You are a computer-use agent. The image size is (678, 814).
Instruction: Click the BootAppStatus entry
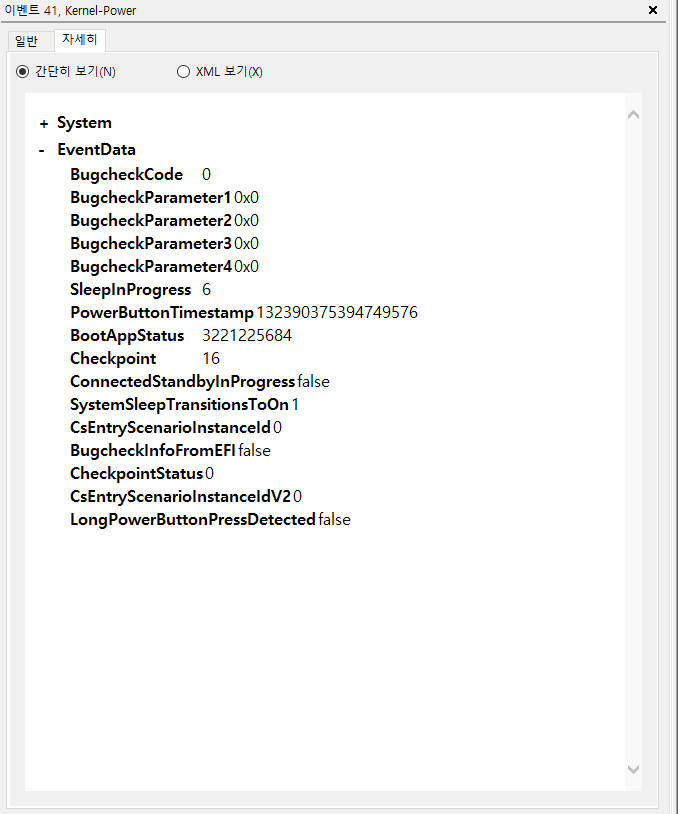coord(127,335)
